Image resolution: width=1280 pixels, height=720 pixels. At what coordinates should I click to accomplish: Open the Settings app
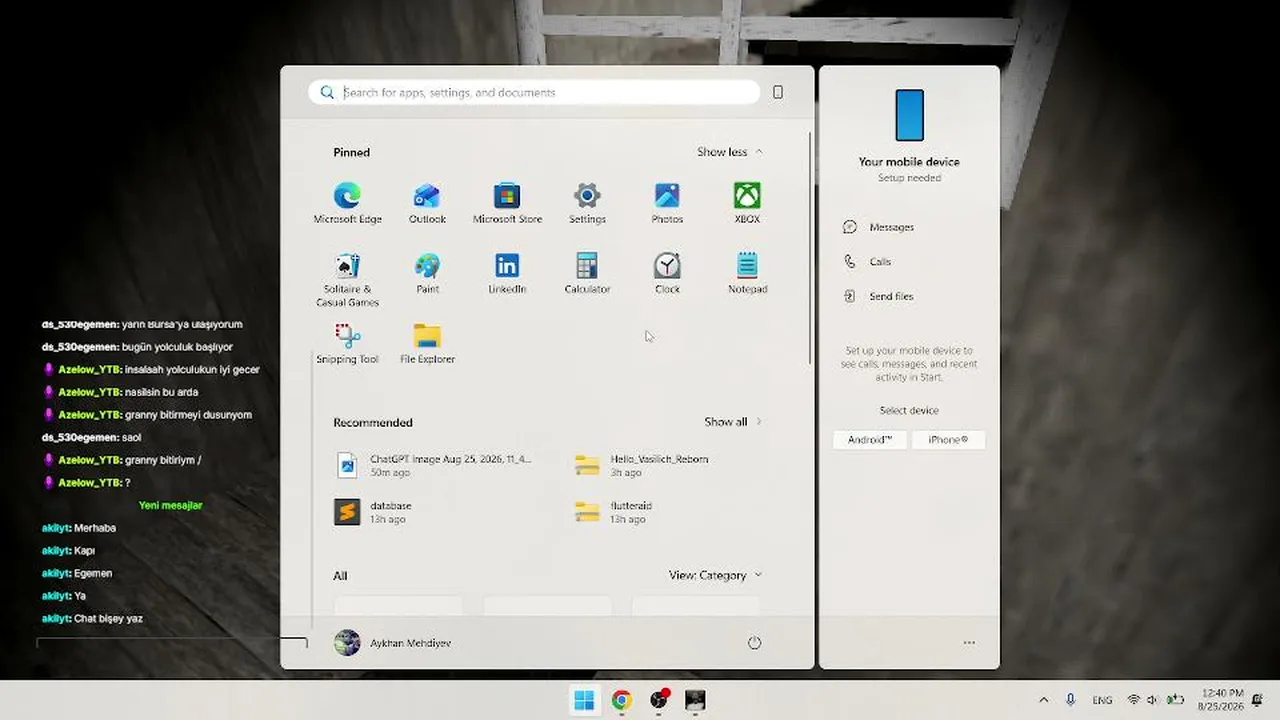(x=587, y=203)
